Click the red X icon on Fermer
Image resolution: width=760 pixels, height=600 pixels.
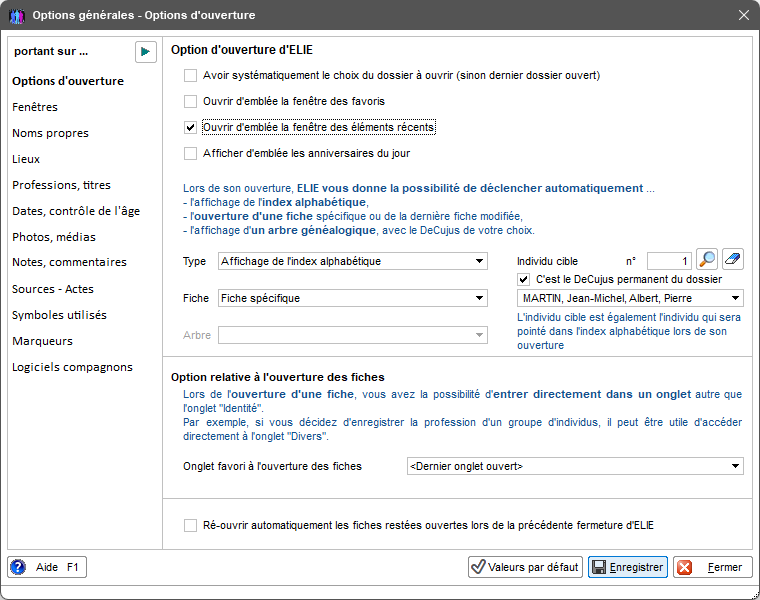click(x=684, y=567)
